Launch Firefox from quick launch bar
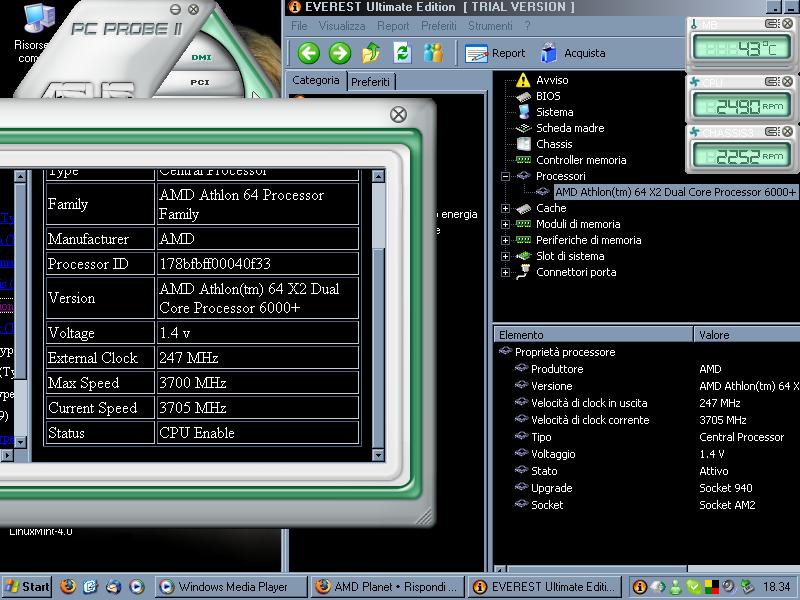 click(68, 587)
